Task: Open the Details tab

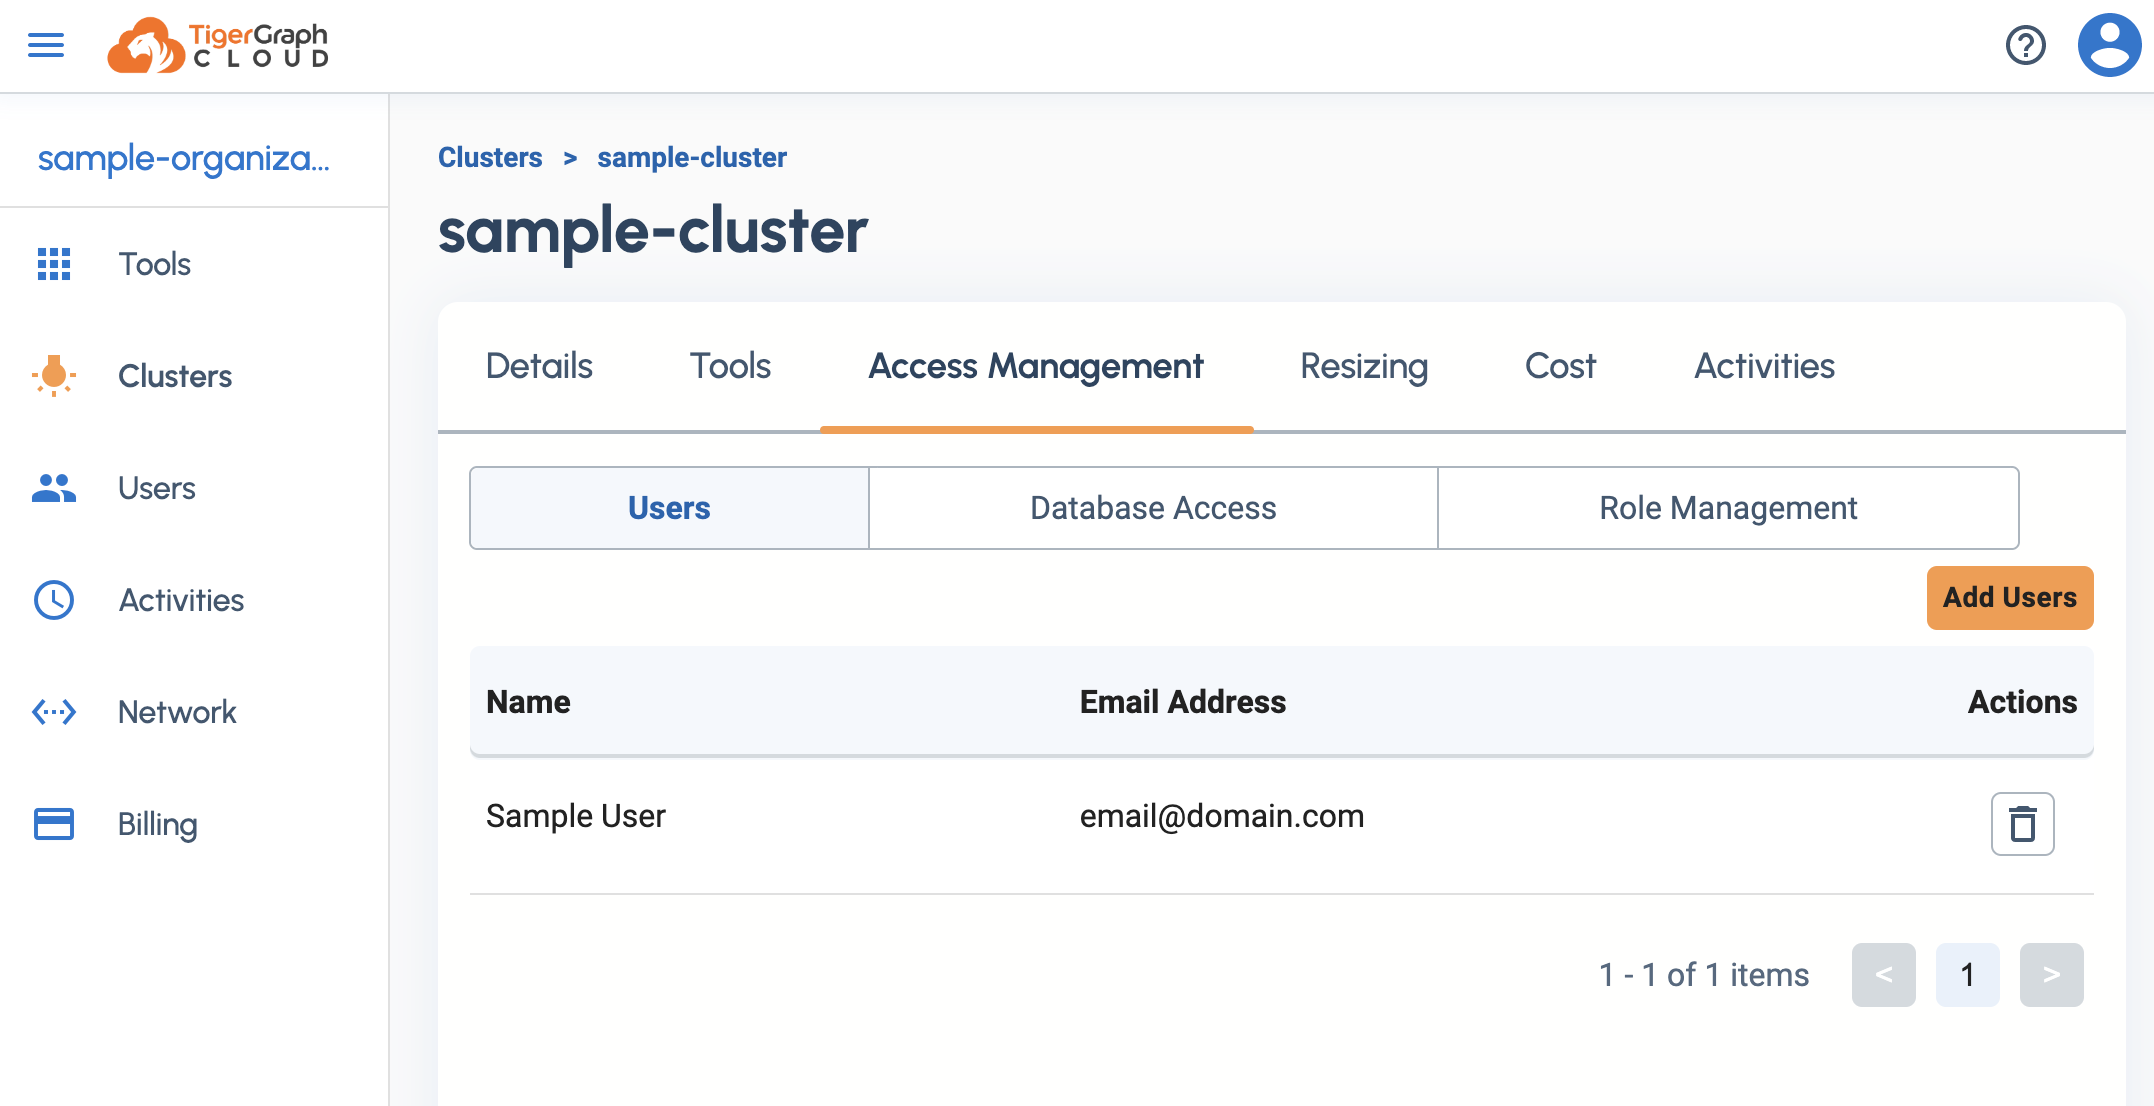Action: [539, 366]
